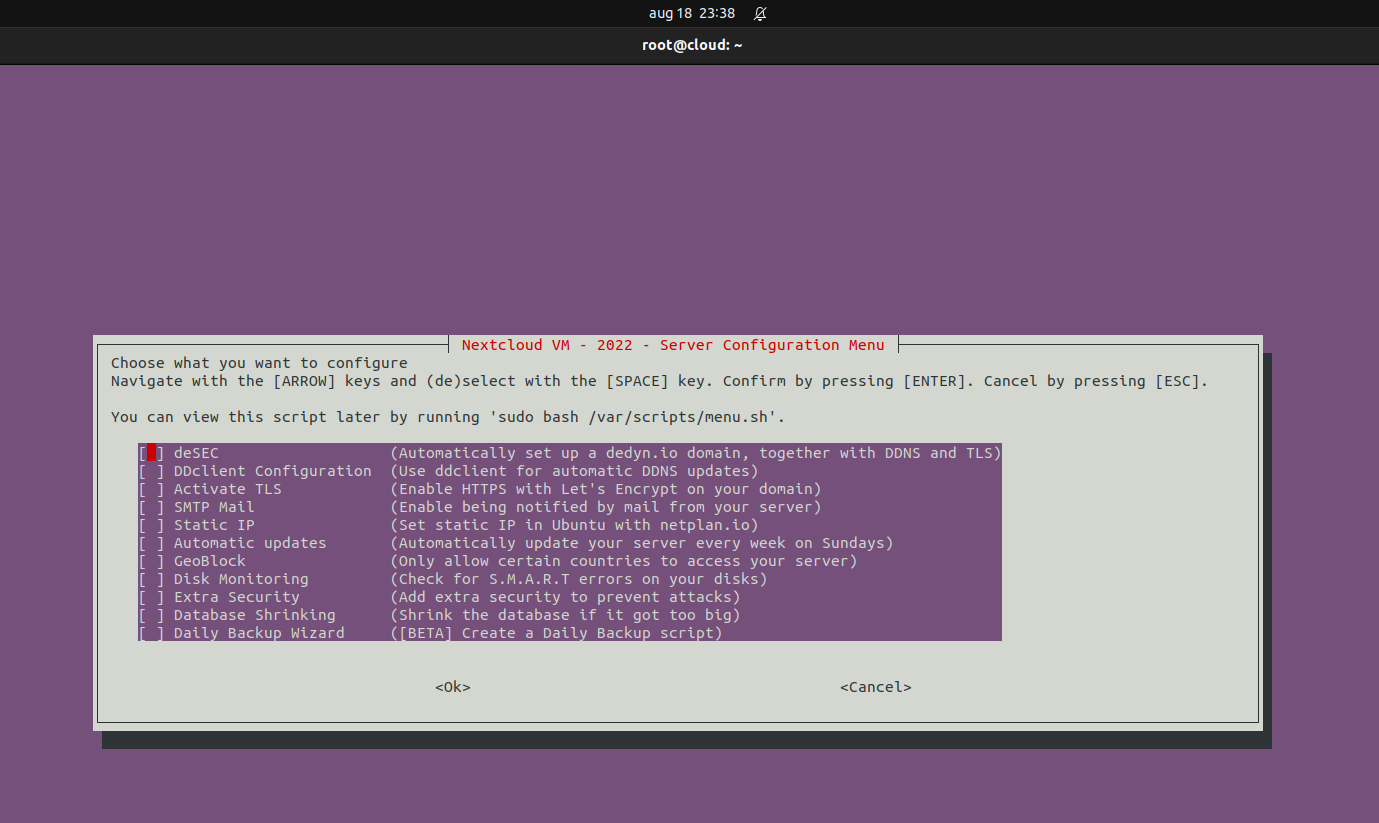Viewport: 1379px width, 823px height.
Task: Confirm selections with the Ok button
Action: click(452, 687)
